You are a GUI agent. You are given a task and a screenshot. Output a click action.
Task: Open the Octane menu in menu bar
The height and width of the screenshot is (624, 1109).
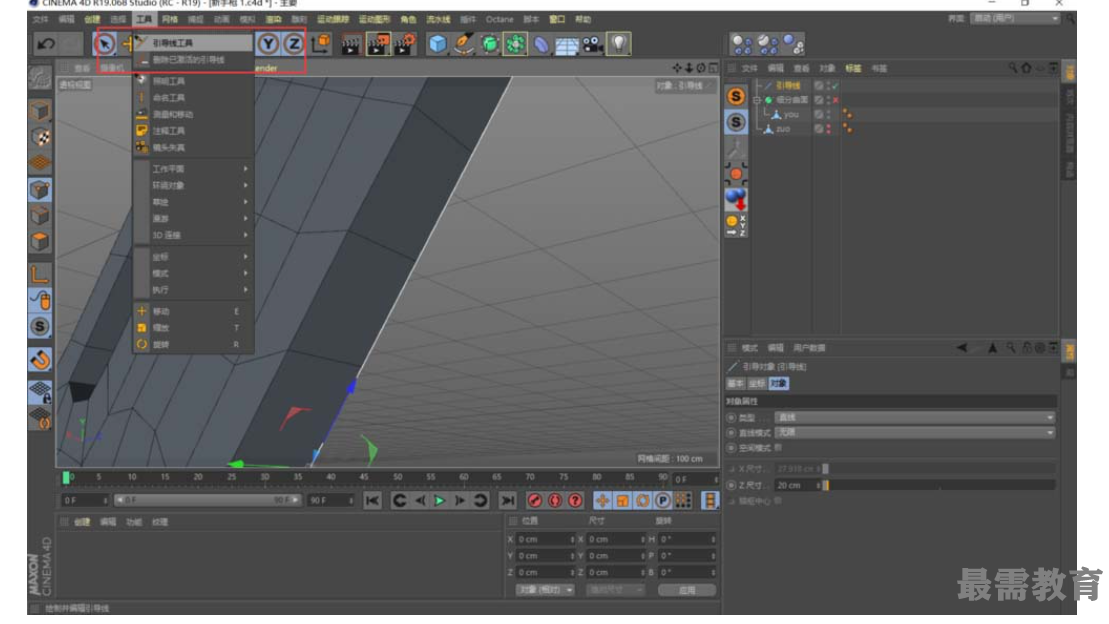(x=499, y=19)
